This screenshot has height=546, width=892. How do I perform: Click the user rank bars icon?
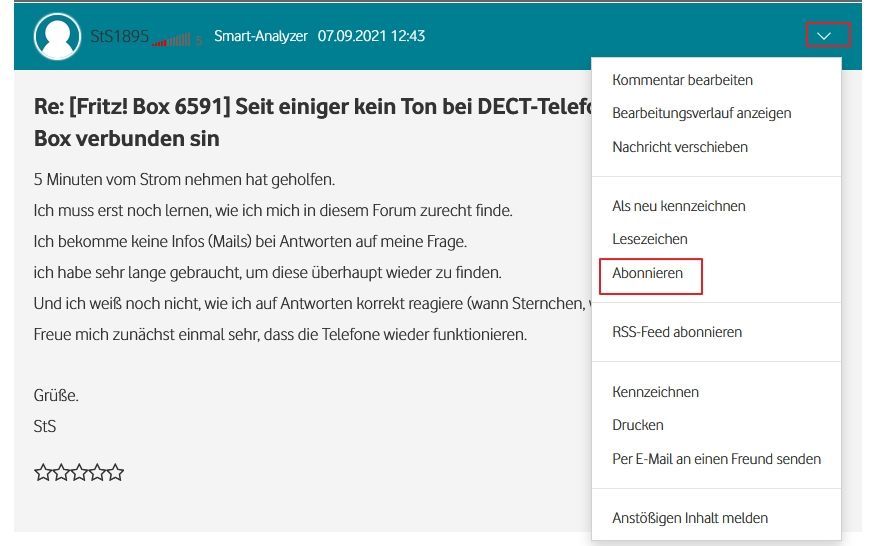click(x=171, y=40)
